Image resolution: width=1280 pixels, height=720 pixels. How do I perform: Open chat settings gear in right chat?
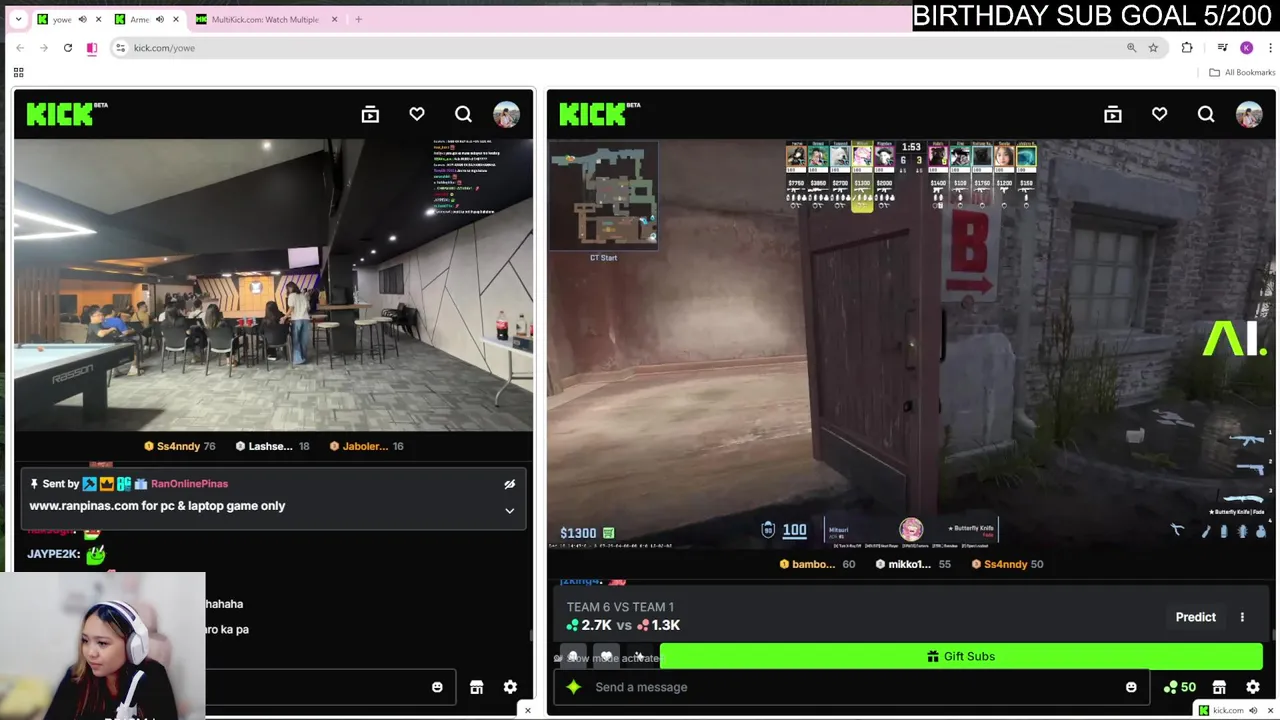(x=1253, y=687)
